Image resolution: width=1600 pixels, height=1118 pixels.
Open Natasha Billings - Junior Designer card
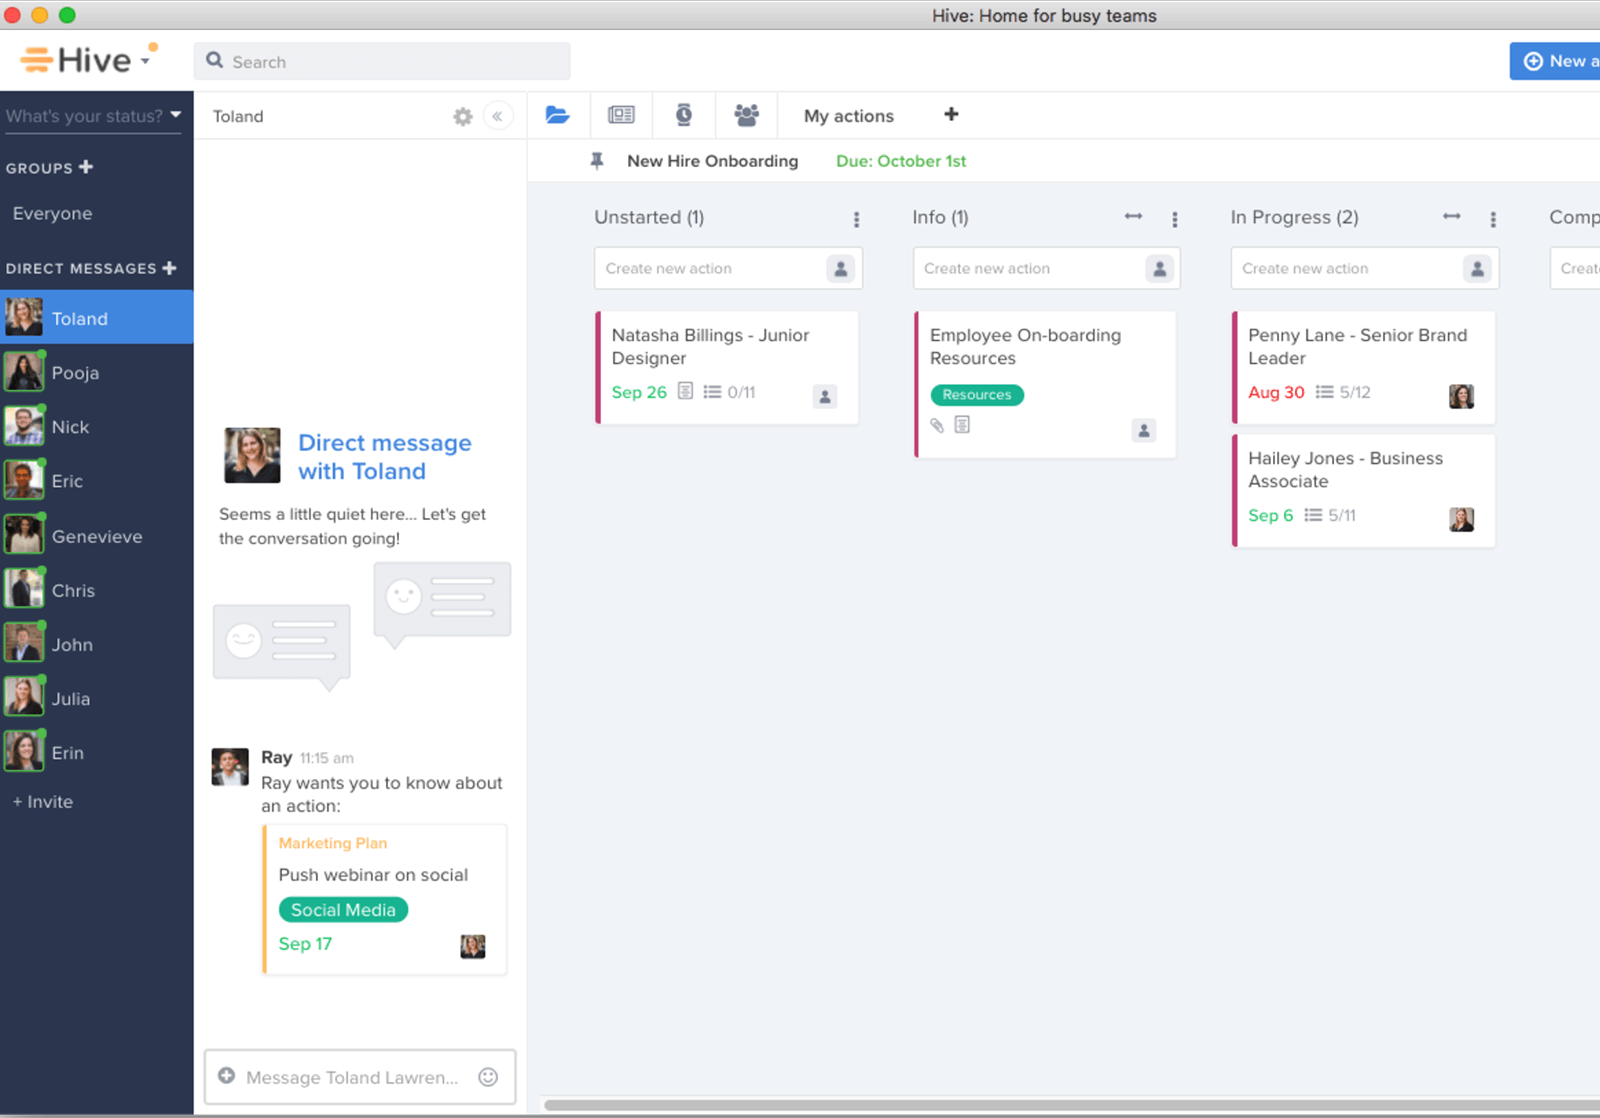[x=727, y=367]
